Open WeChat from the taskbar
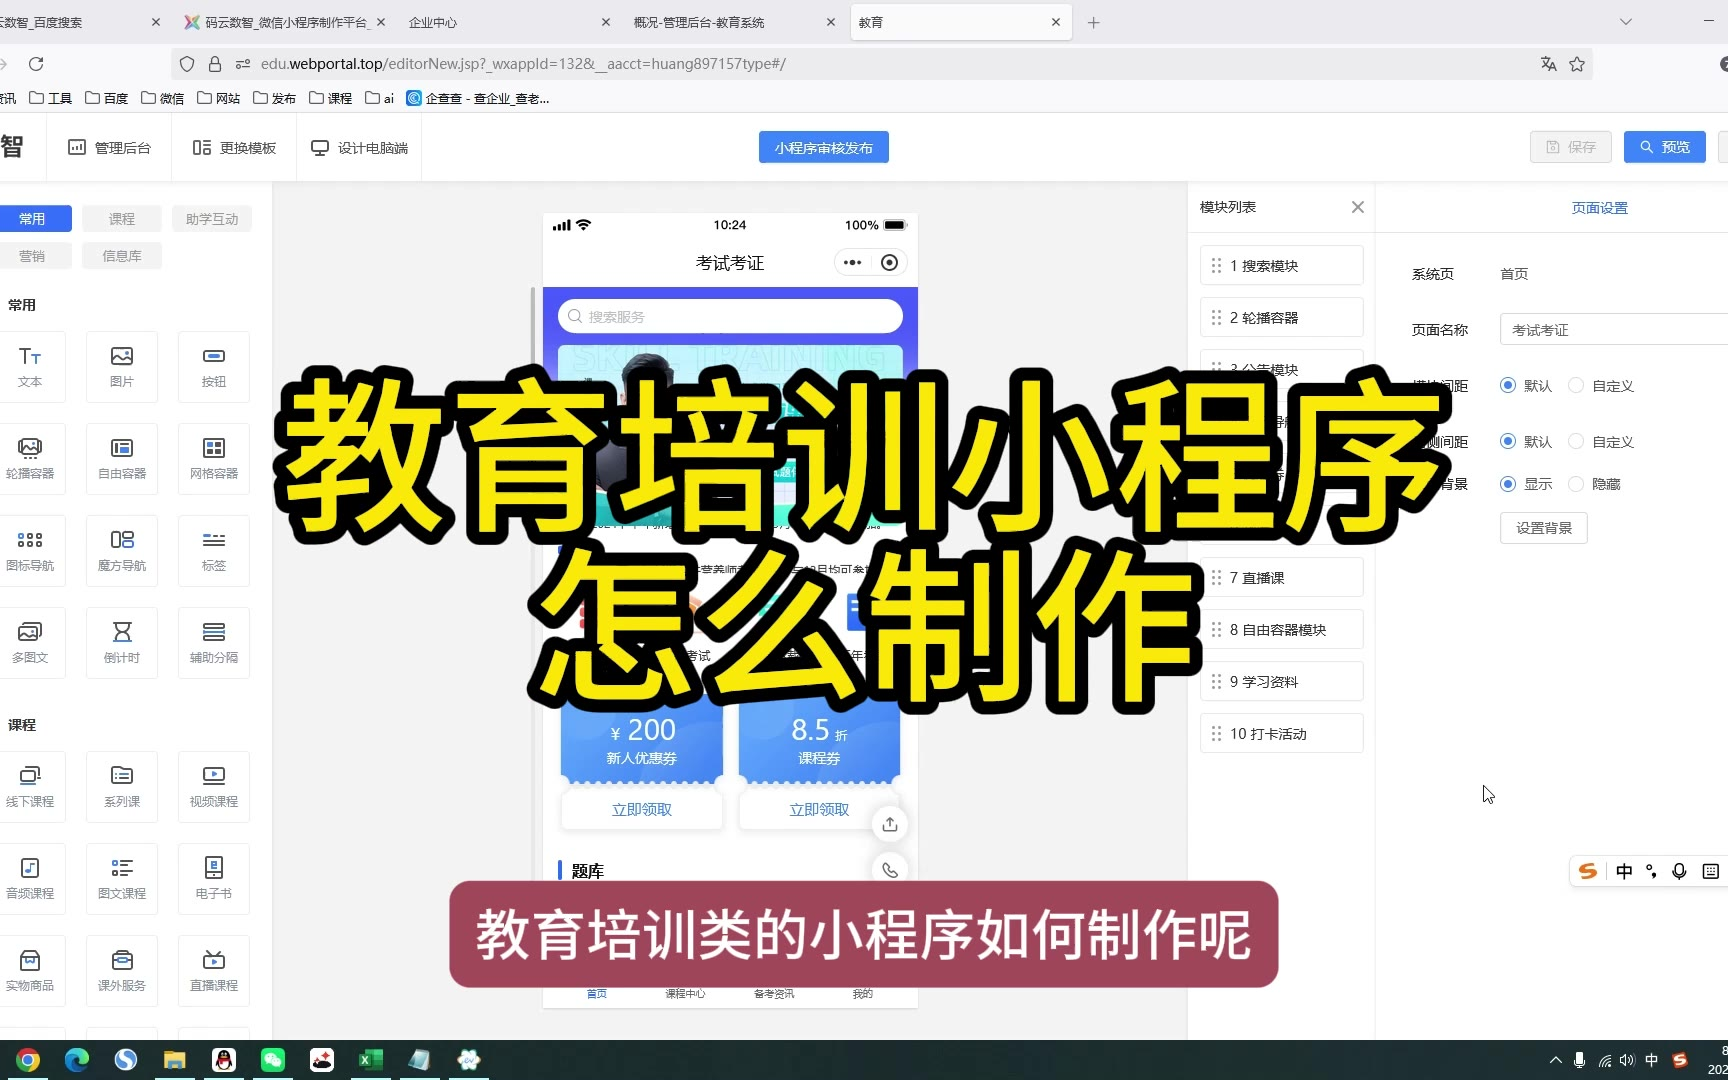Image resolution: width=1728 pixels, height=1080 pixels. pos(273,1060)
